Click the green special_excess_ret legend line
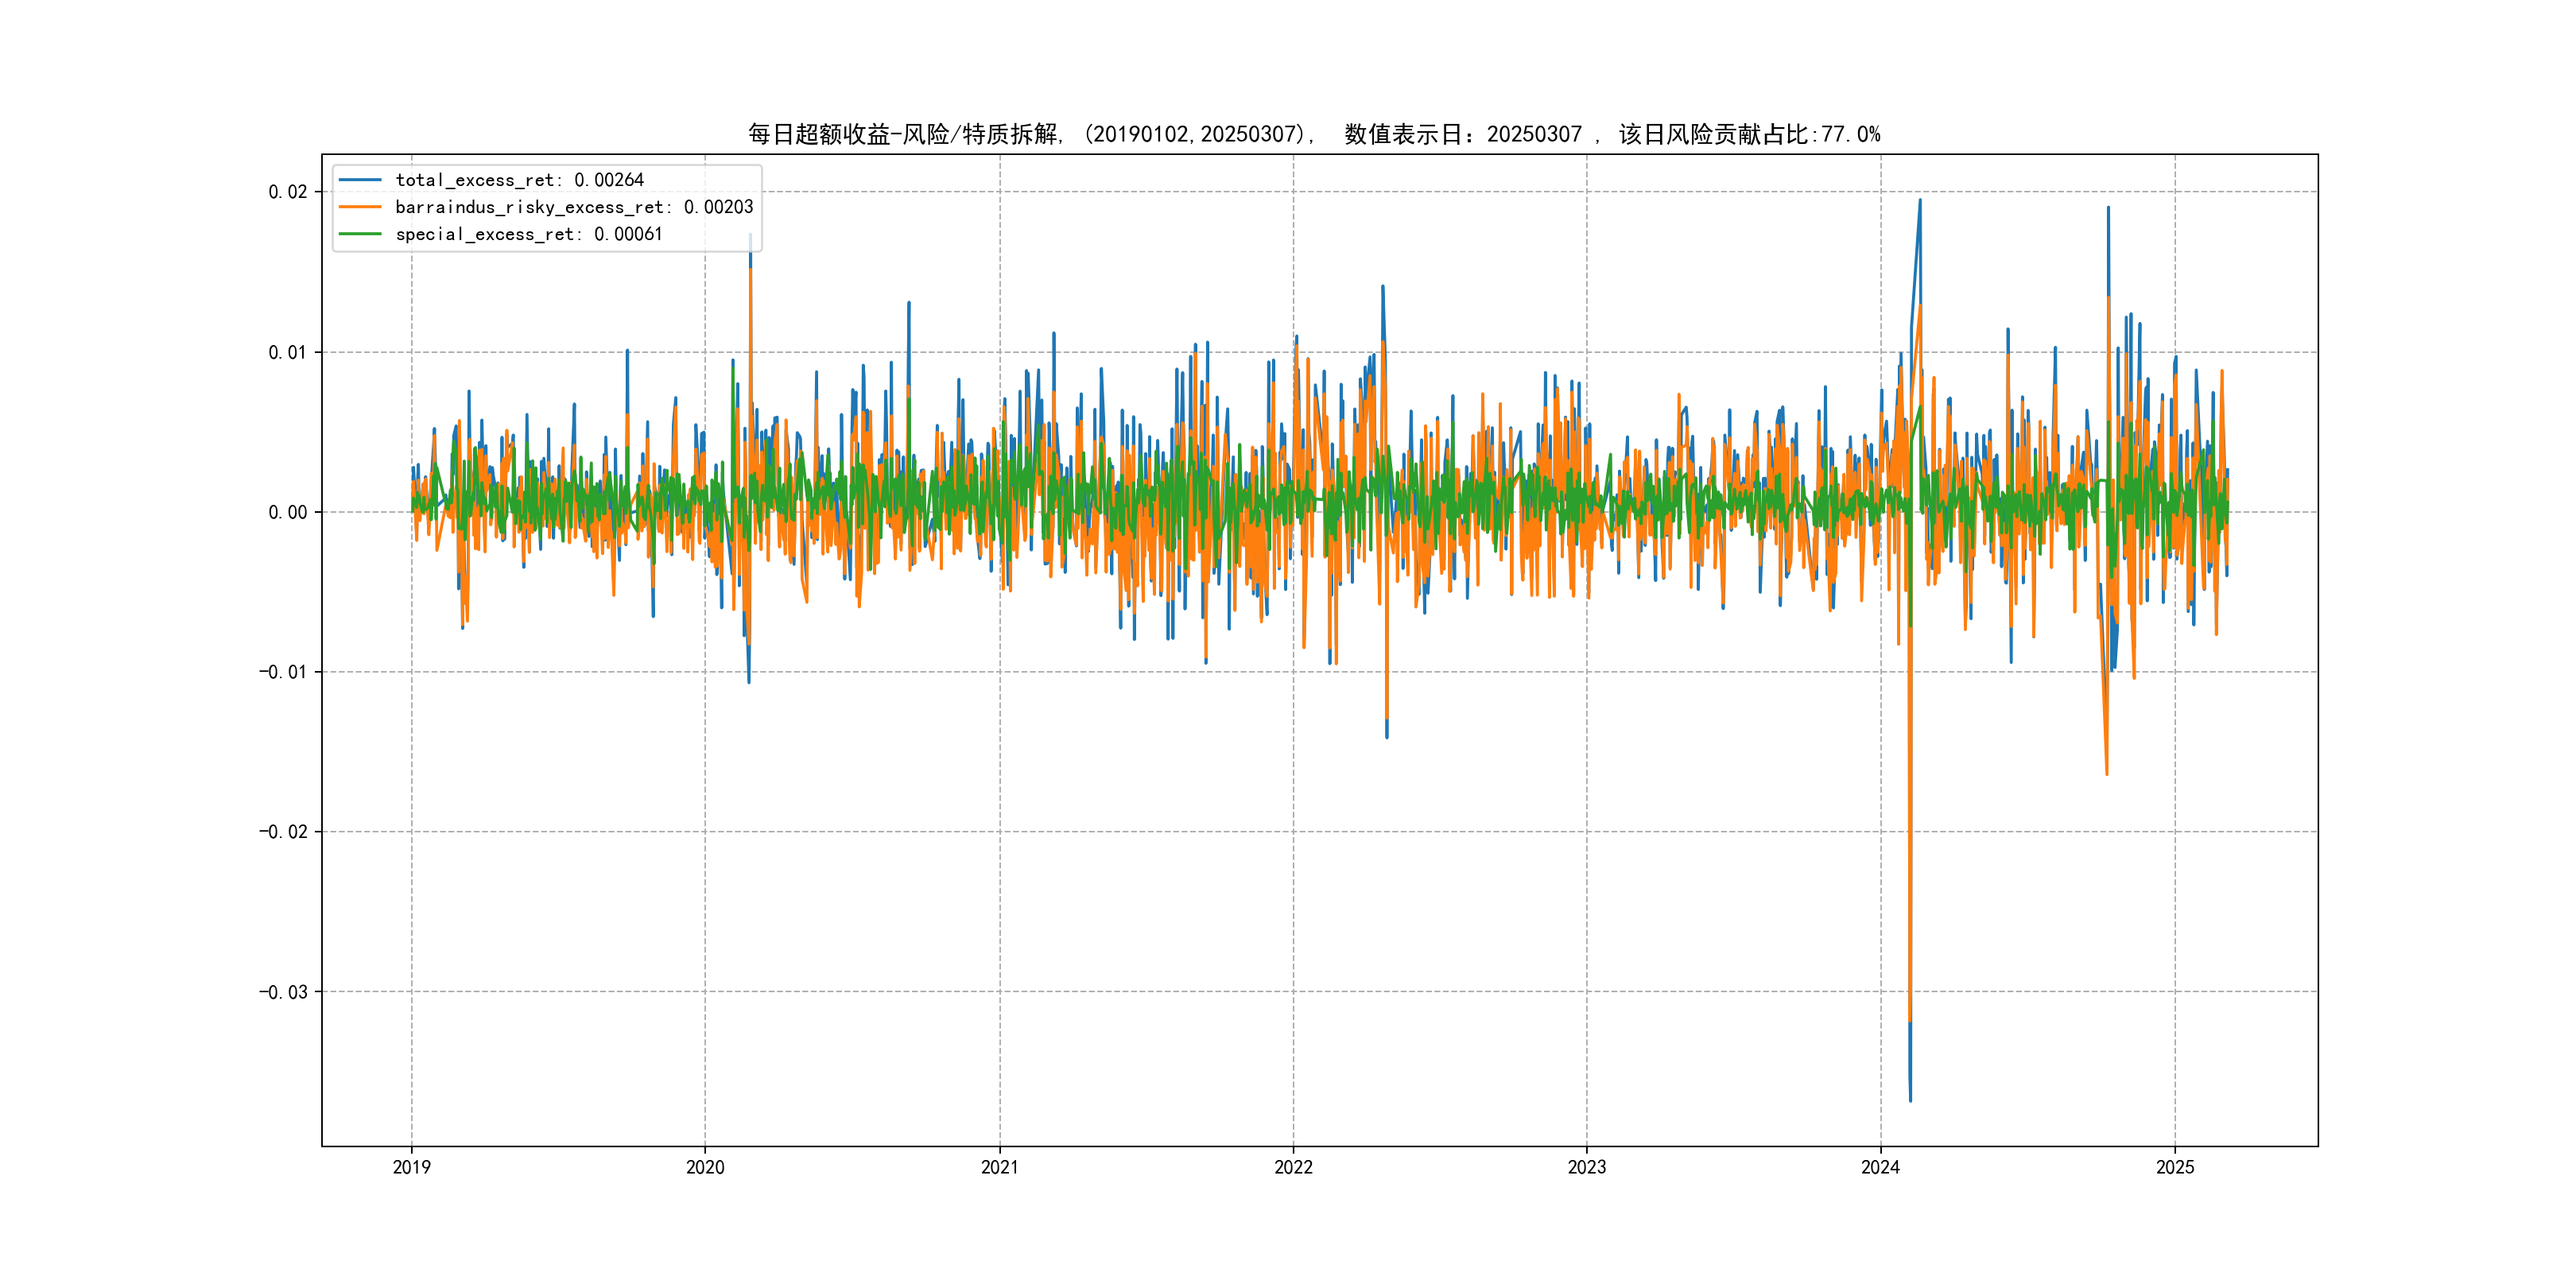Image resolution: width=2576 pixels, height=1288 pixels. [x=360, y=234]
